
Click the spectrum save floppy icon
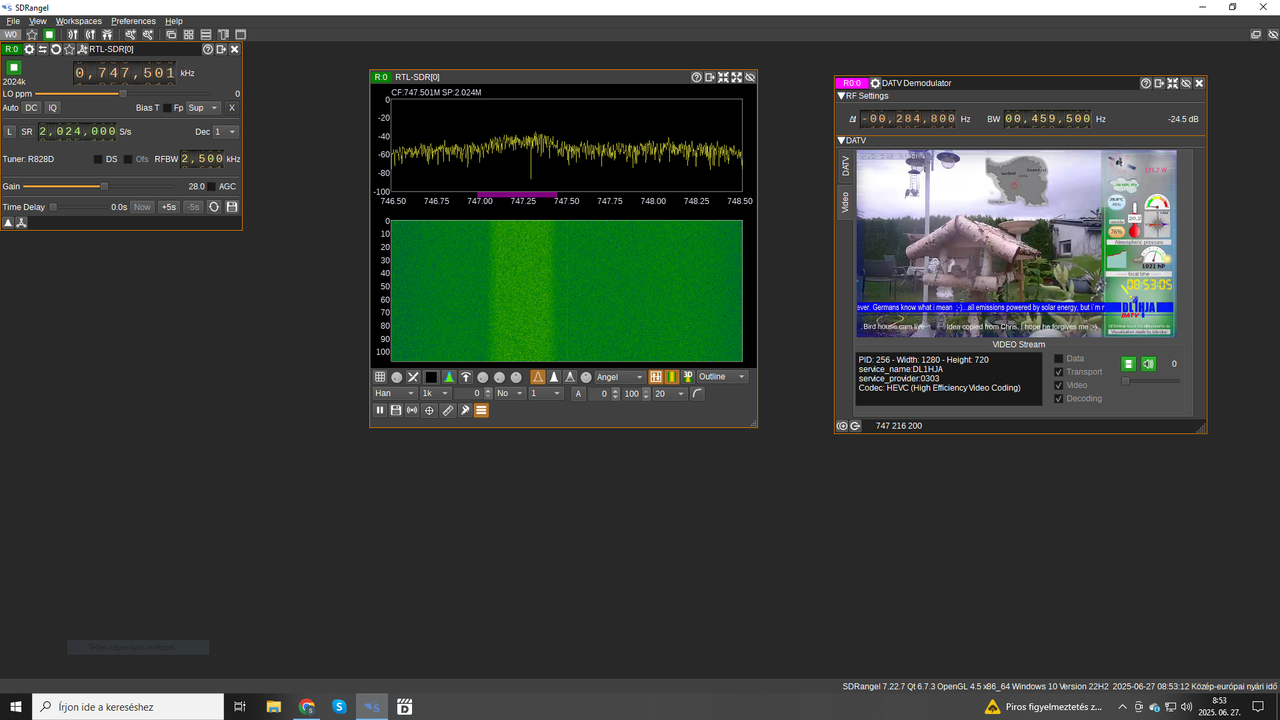[x=396, y=410]
